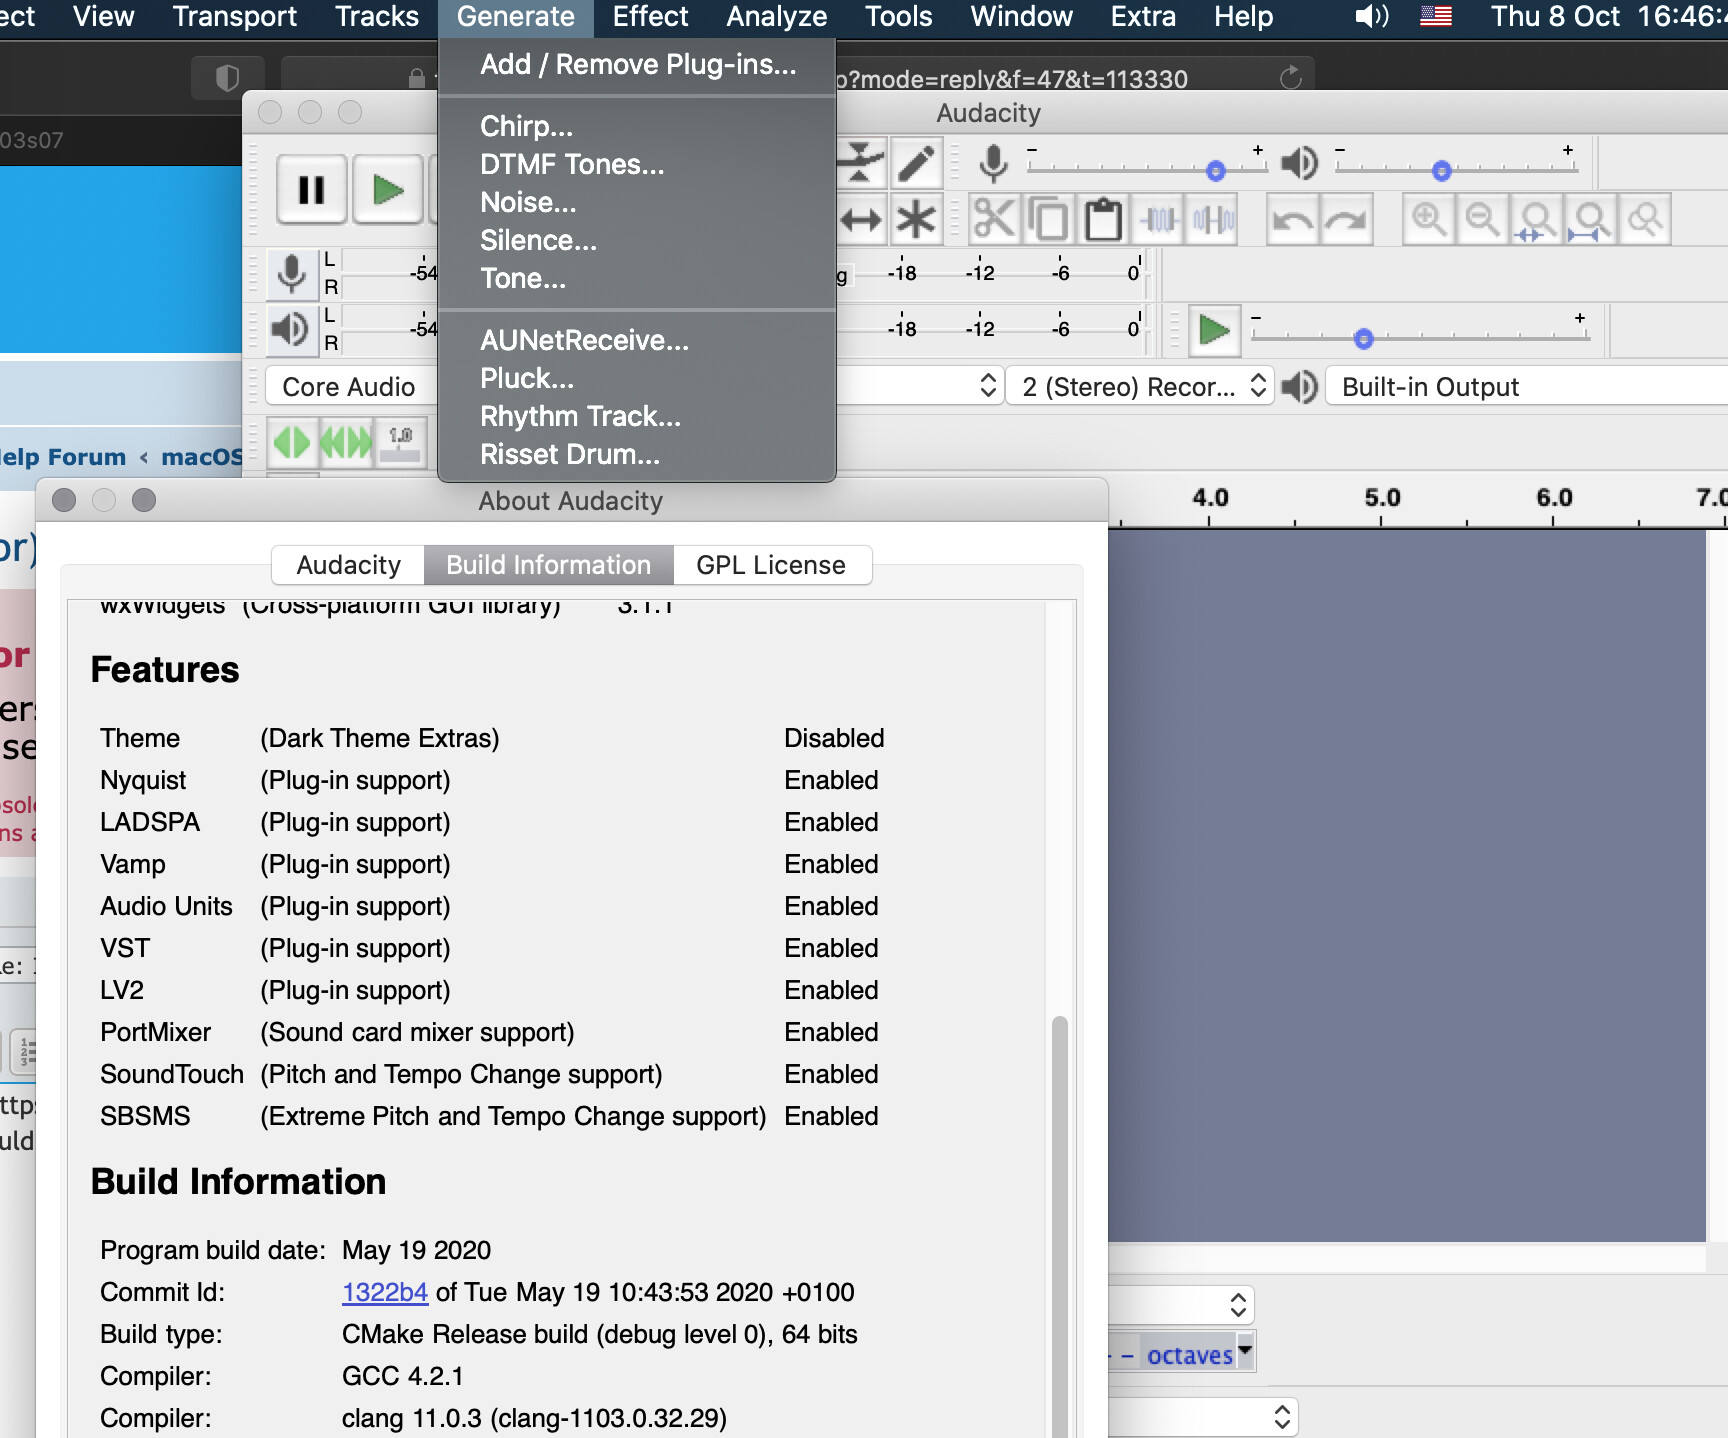Choose Silence... from Generate menu
The height and width of the screenshot is (1438, 1728).
point(637,240)
